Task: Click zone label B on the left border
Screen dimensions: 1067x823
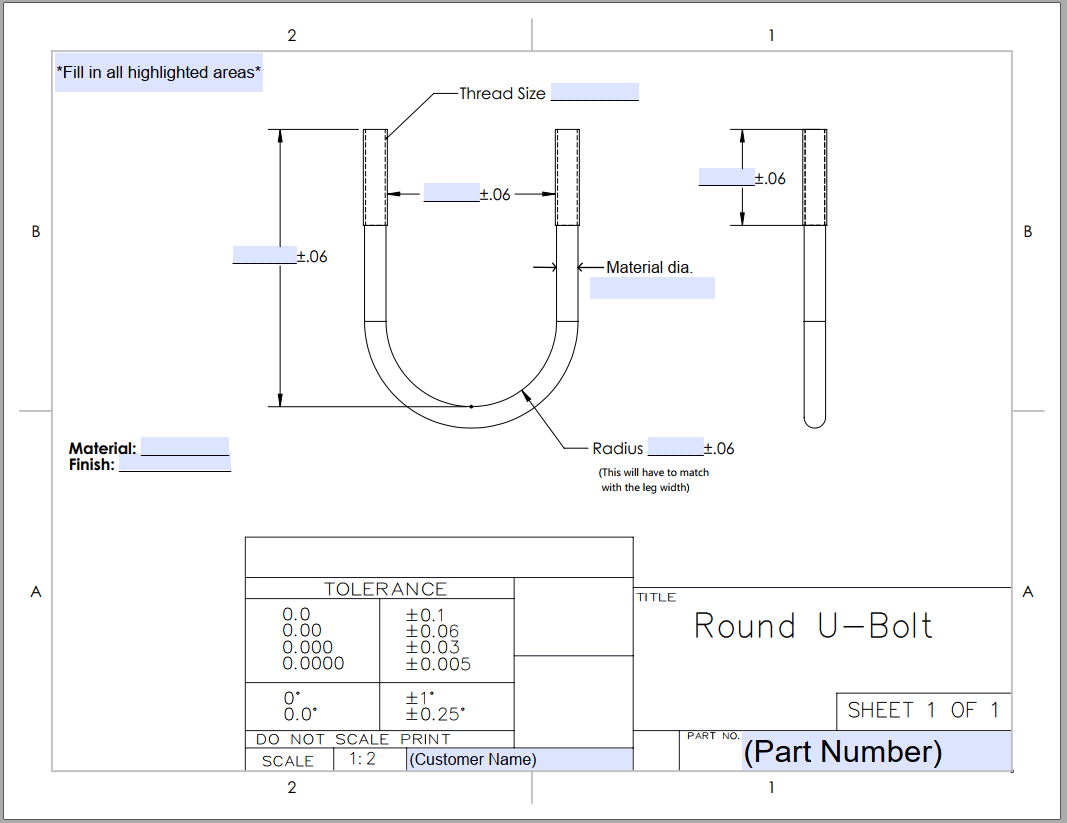Action: pos(36,231)
